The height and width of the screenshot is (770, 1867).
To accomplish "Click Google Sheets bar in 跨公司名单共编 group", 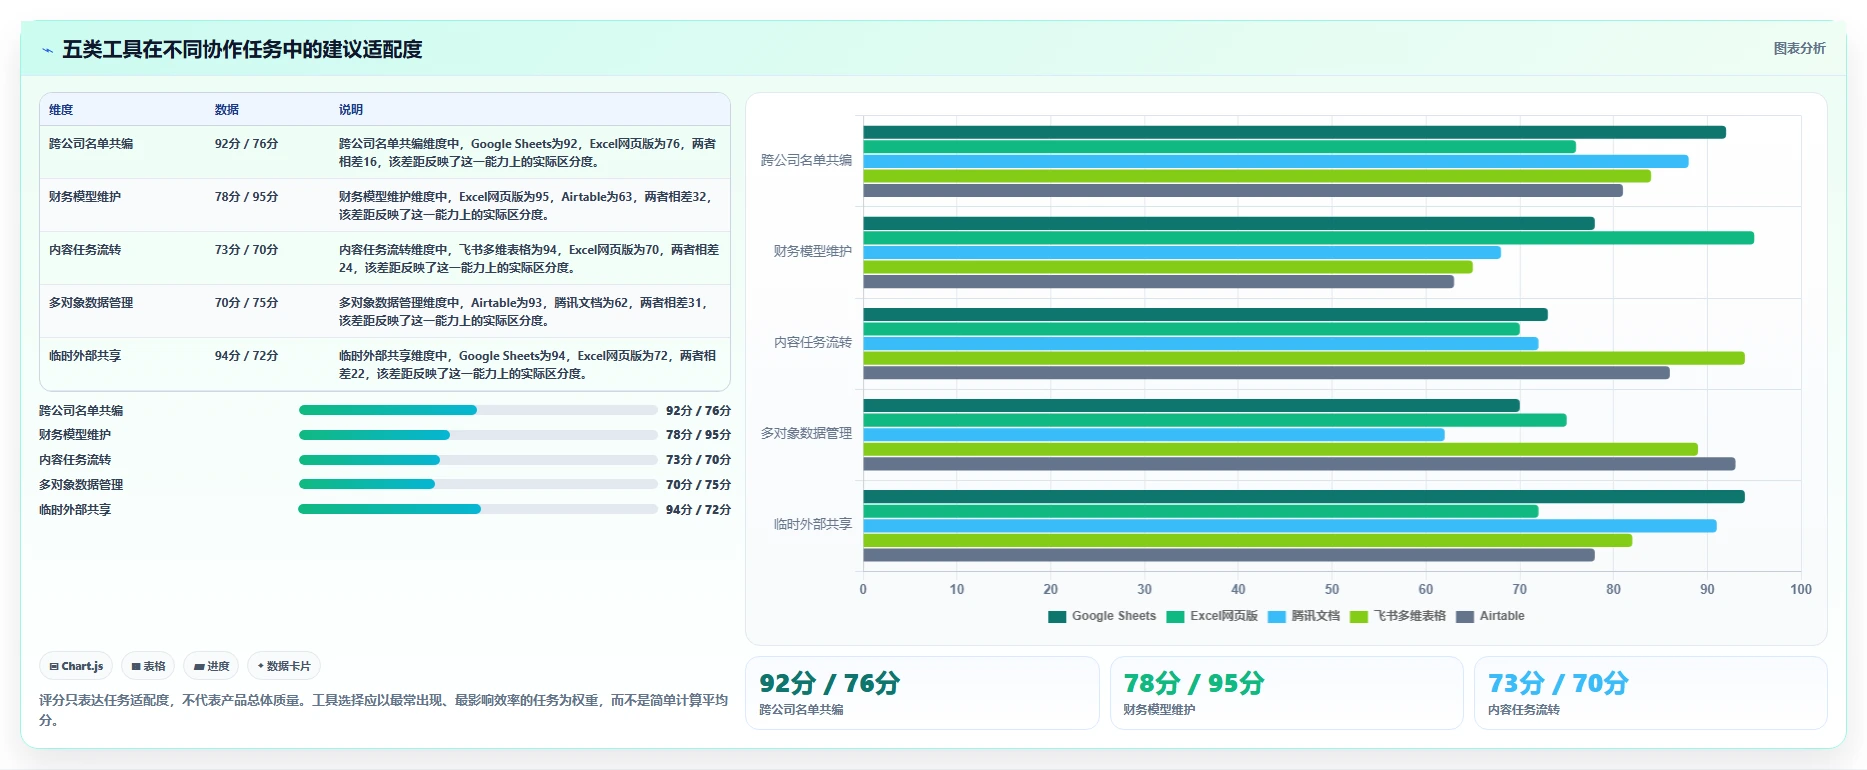I will [x=1294, y=132].
